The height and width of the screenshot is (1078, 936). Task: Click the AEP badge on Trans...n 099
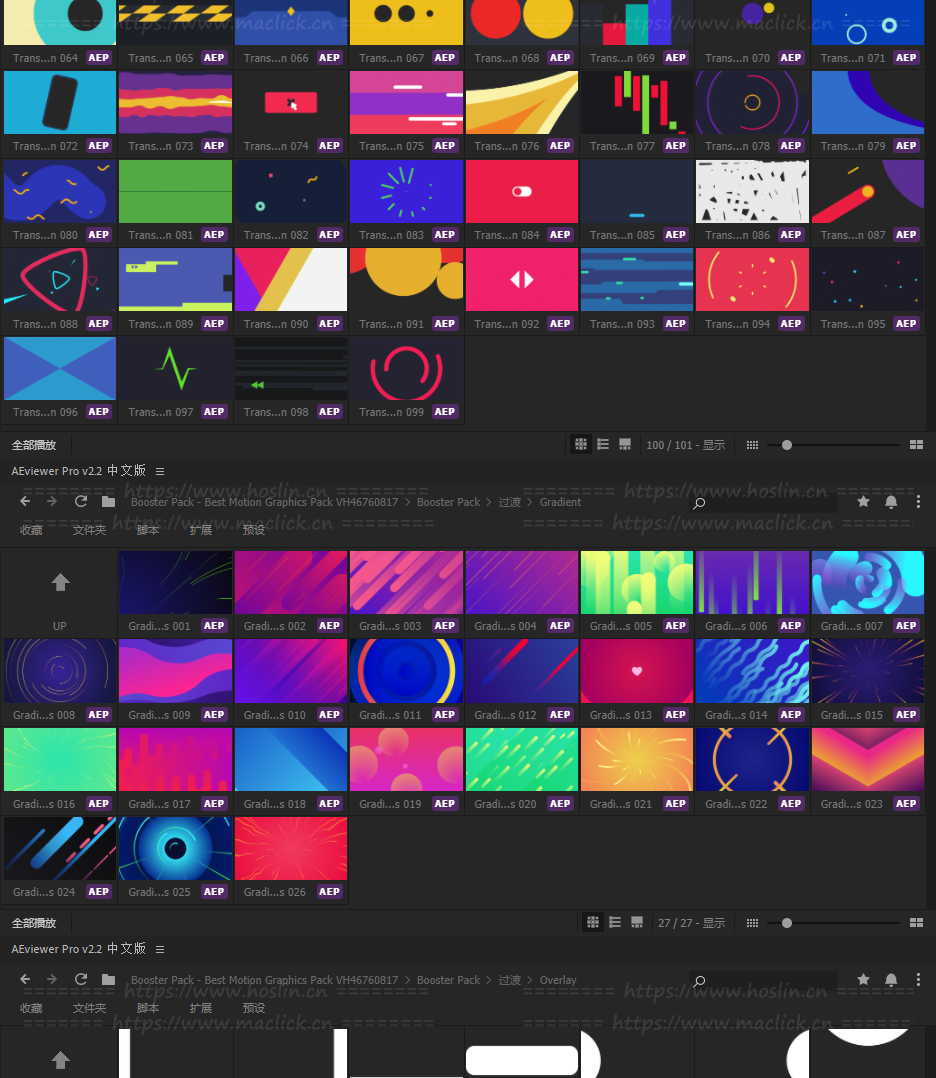coord(445,412)
